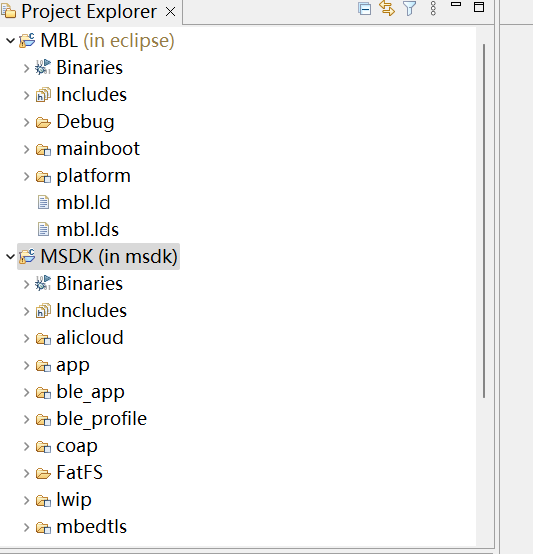The image size is (533, 554).
Task: Open the Filter funnel icon
Action: [410, 8]
